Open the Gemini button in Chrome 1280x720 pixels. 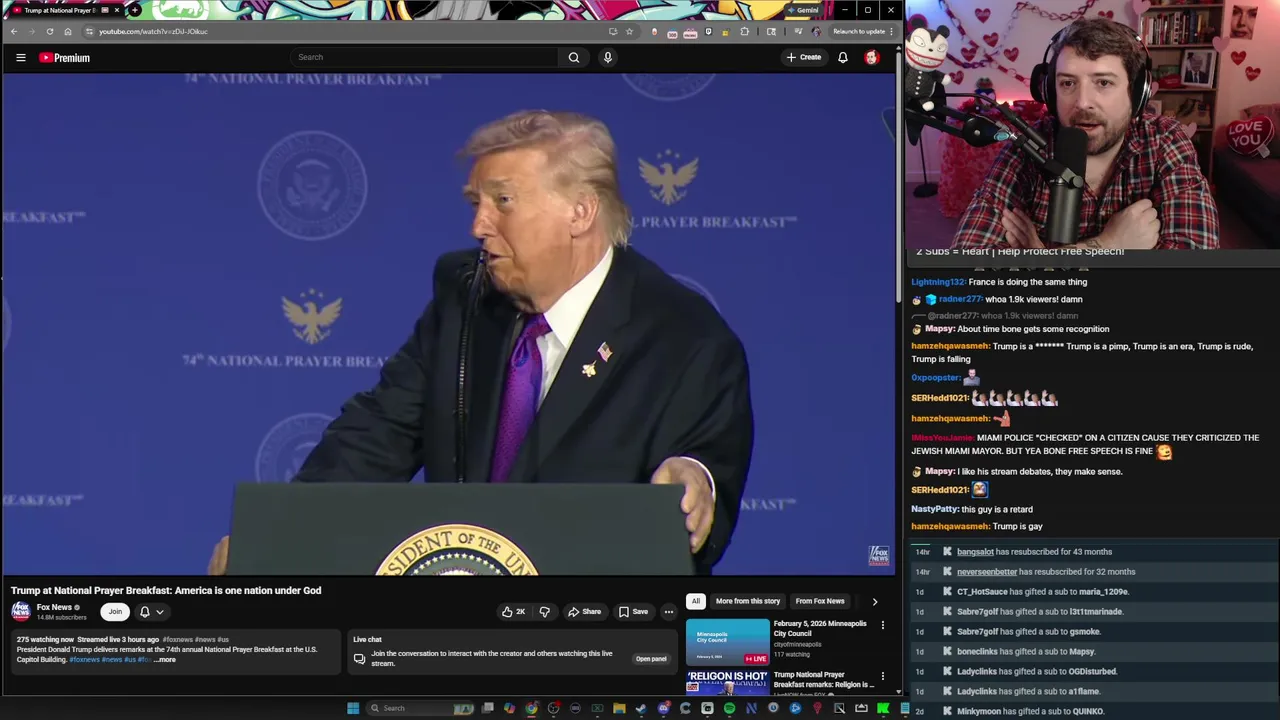pyautogui.click(x=802, y=10)
